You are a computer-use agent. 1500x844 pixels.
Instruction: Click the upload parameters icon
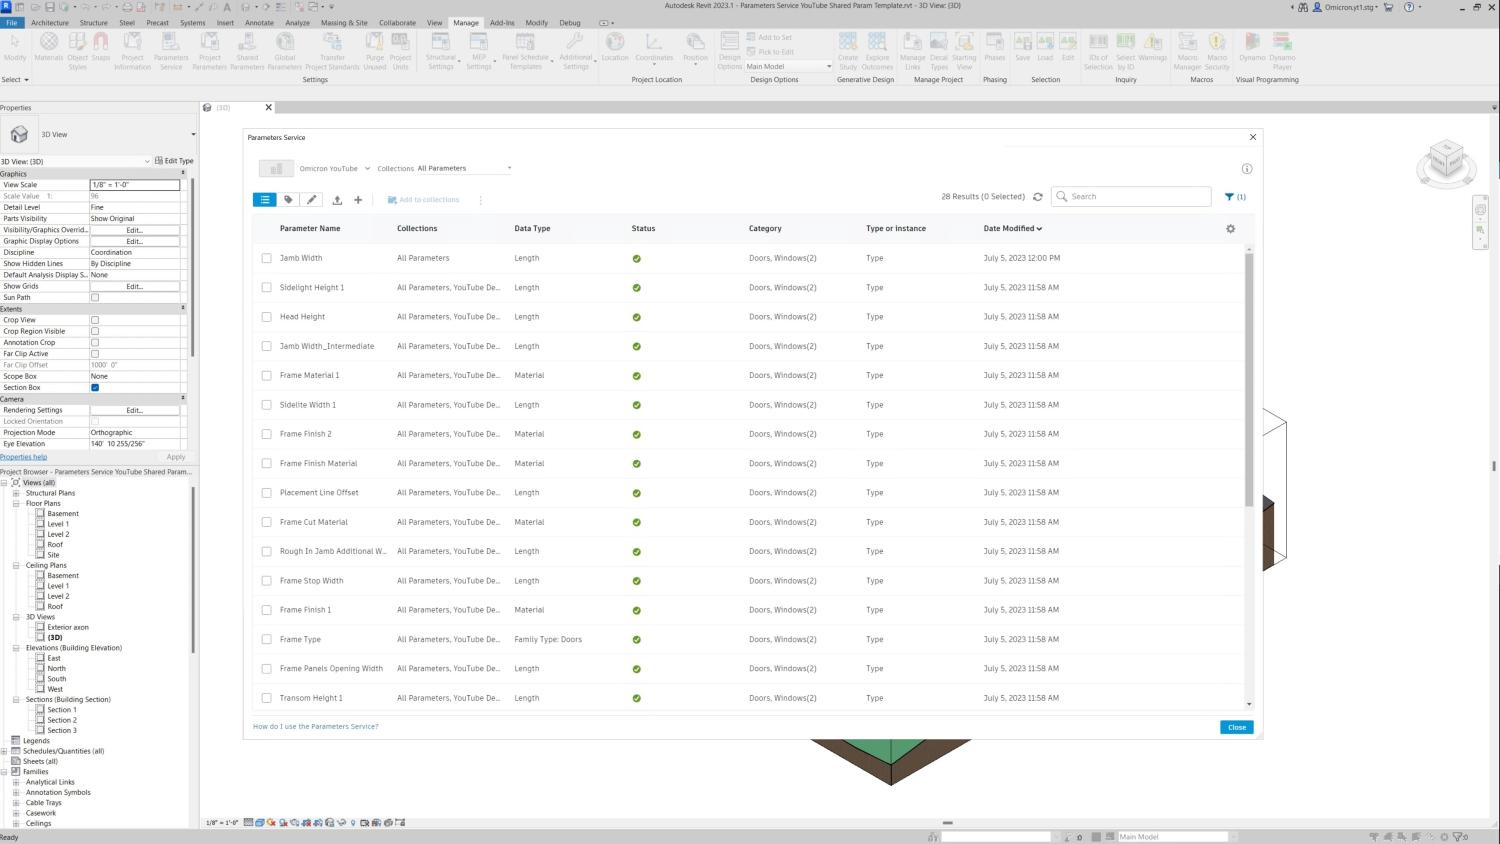tap(337, 200)
